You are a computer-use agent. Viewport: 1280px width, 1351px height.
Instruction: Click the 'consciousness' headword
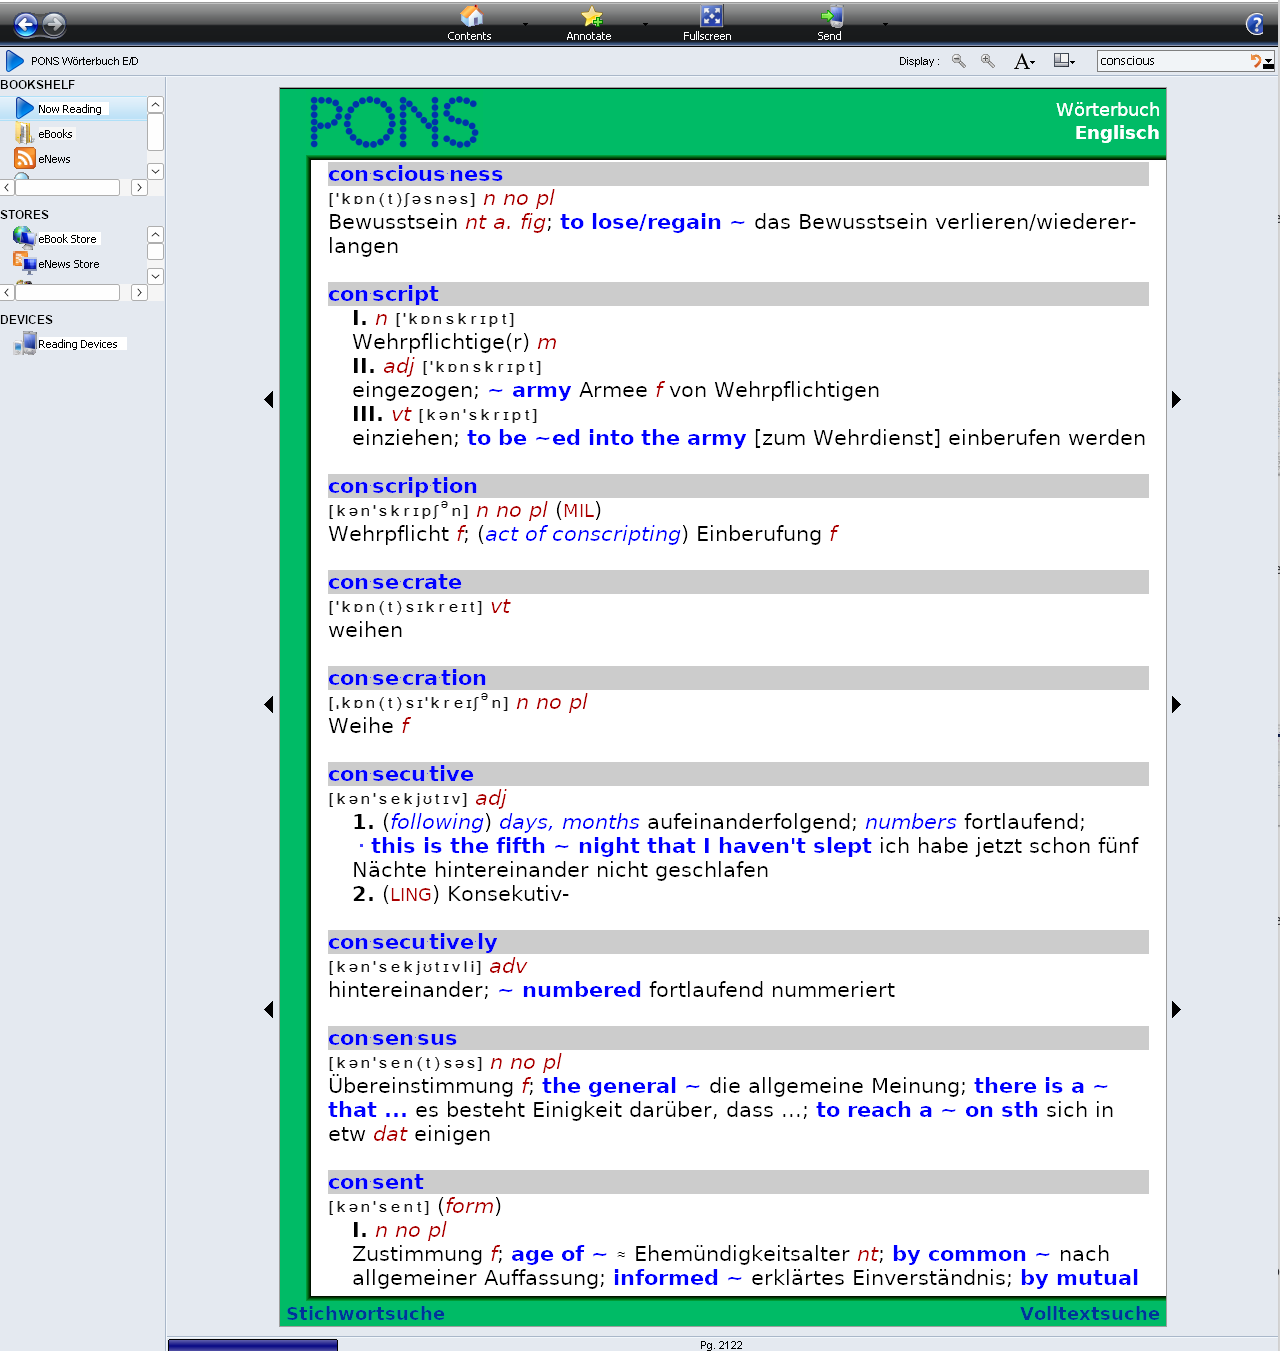[x=416, y=174]
